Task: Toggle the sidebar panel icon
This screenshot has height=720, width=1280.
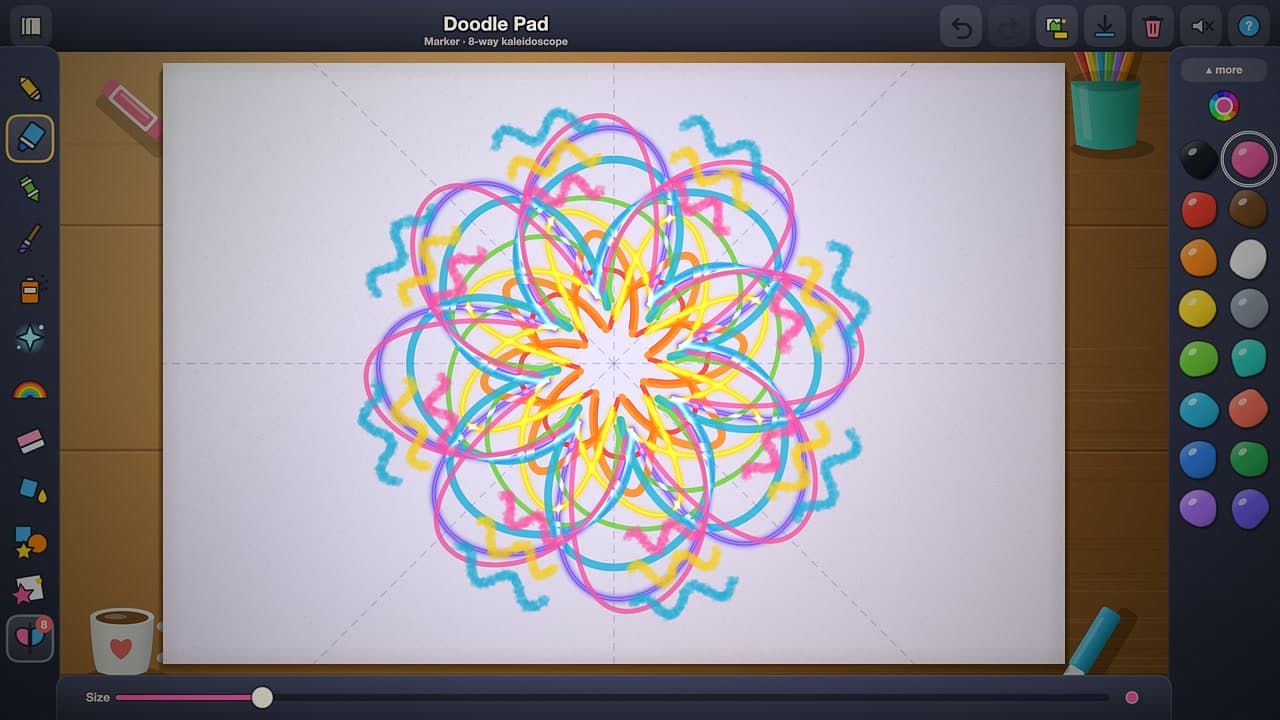Action: (31, 26)
